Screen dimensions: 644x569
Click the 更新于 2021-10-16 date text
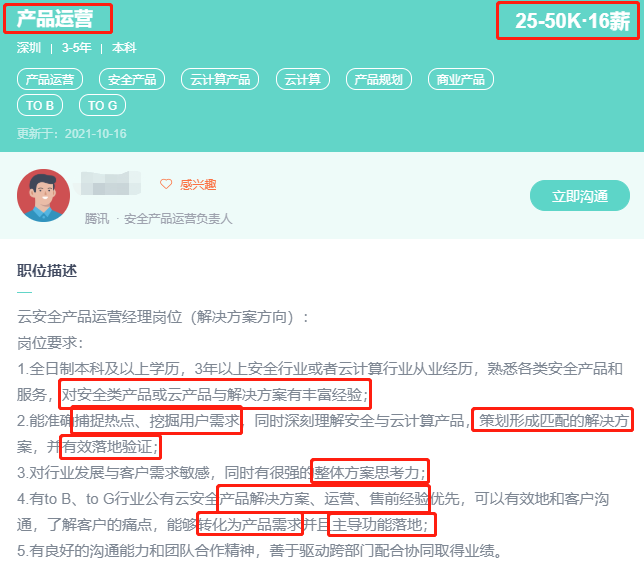point(71,134)
